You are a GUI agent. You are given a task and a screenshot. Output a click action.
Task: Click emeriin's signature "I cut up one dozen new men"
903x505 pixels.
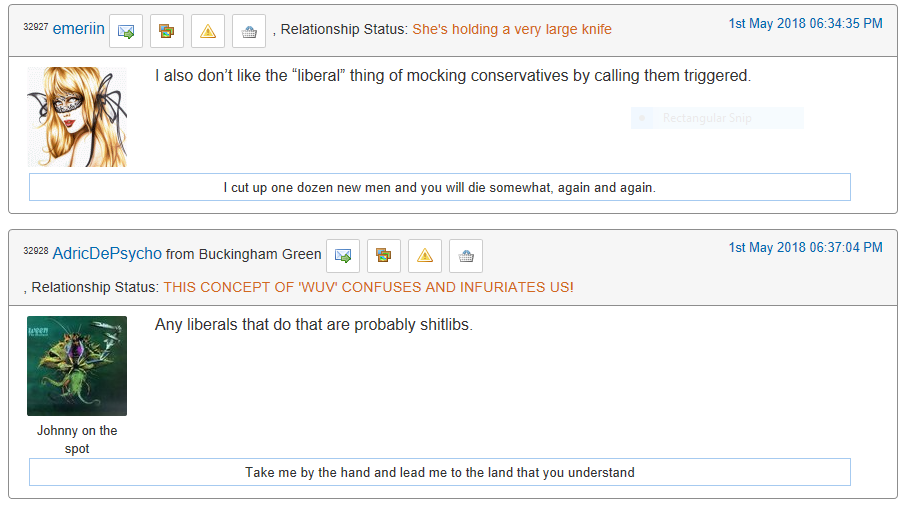[439, 187]
